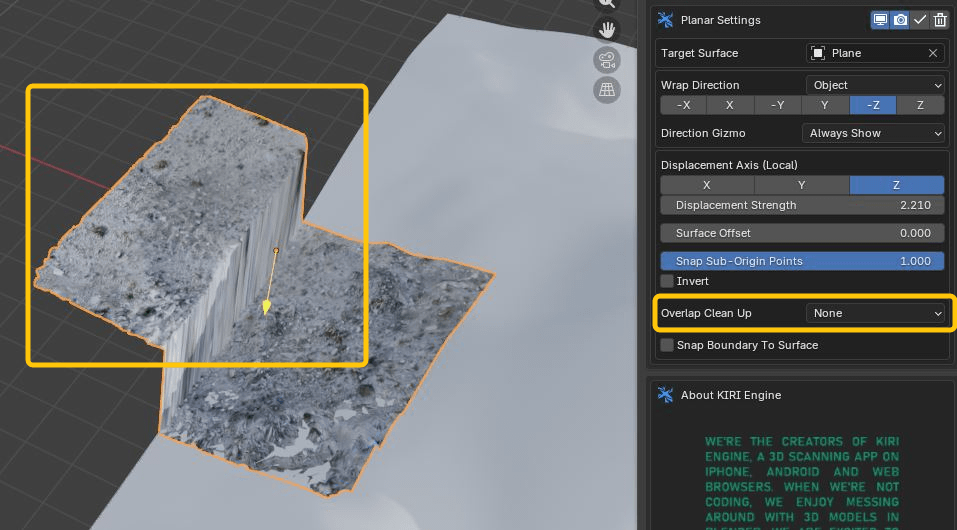Set wrap direction to -X
The height and width of the screenshot is (530, 957).
[683, 105]
